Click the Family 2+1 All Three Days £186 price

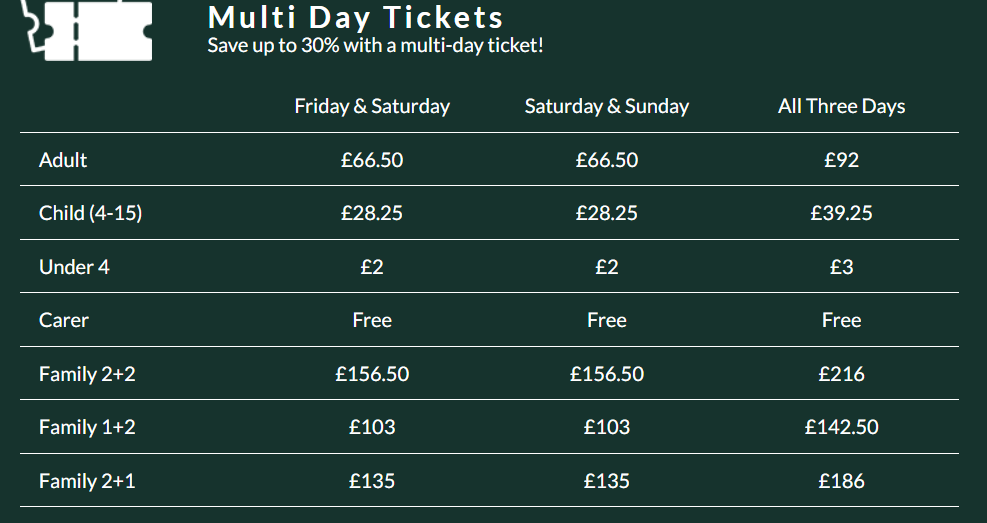click(x=841, y=481)
